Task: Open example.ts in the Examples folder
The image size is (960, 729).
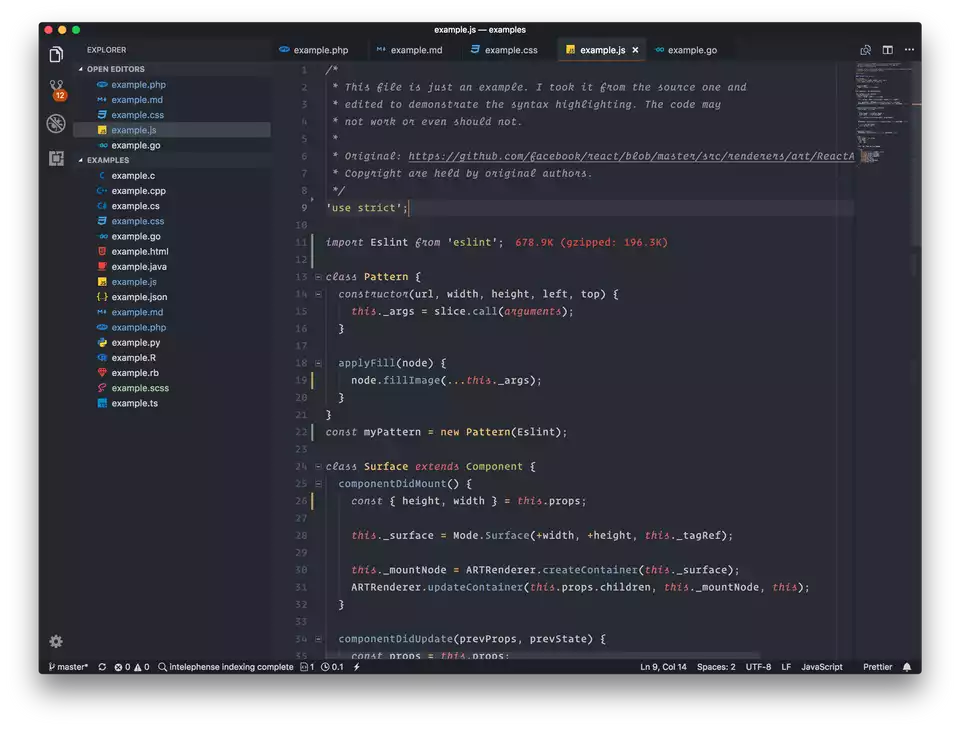Action: [x=171, y=403]
